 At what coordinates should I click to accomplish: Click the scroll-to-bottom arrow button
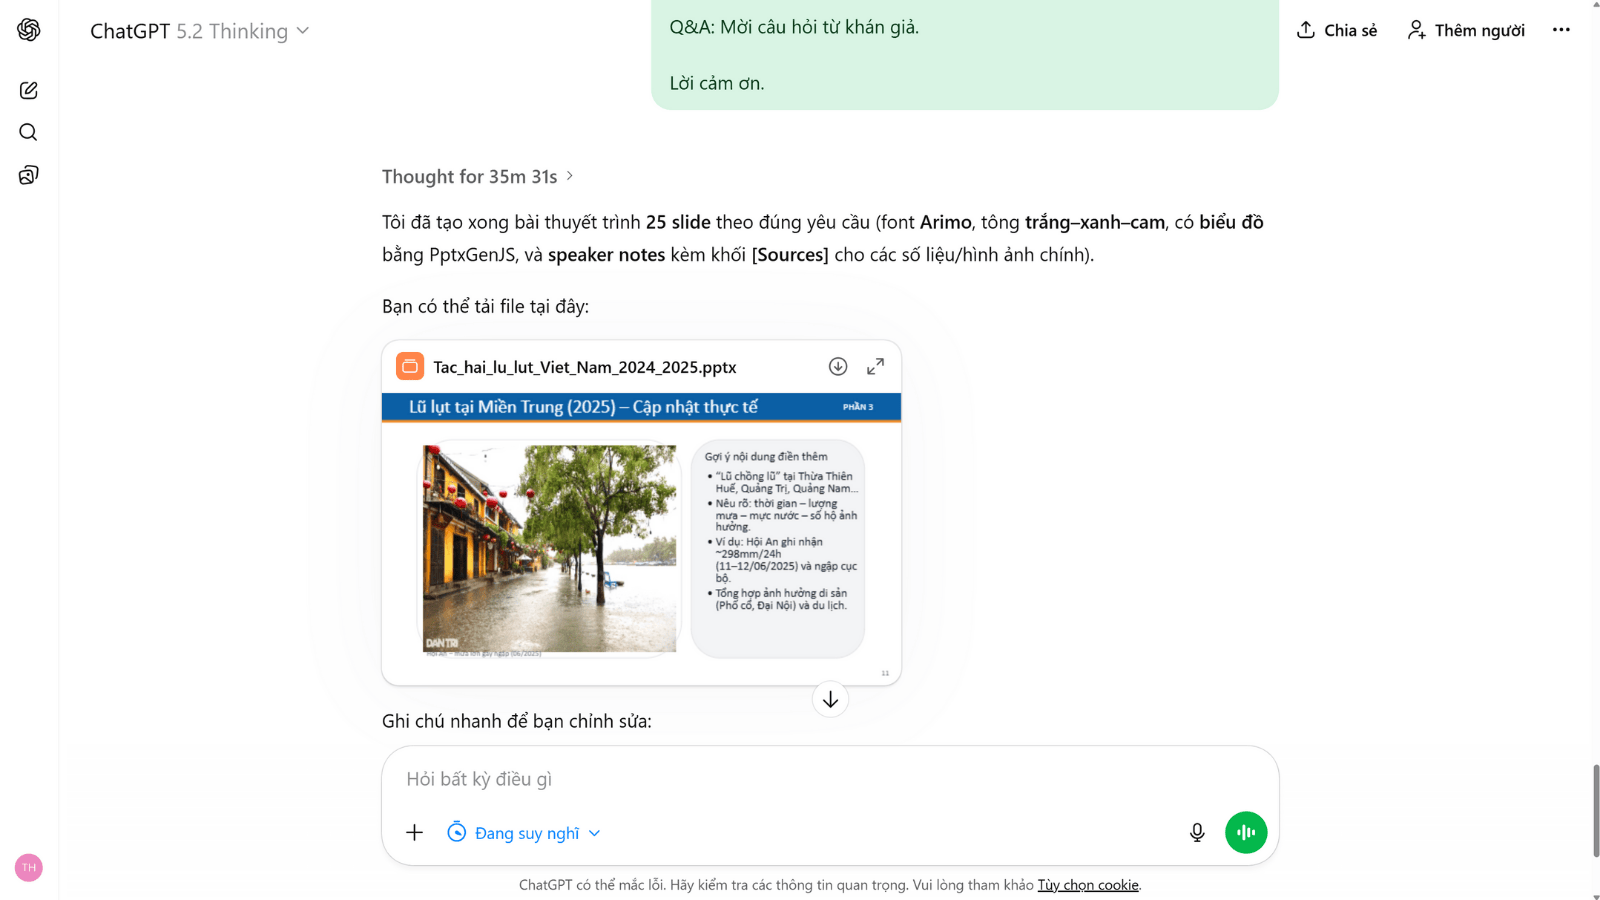[830, 699]
